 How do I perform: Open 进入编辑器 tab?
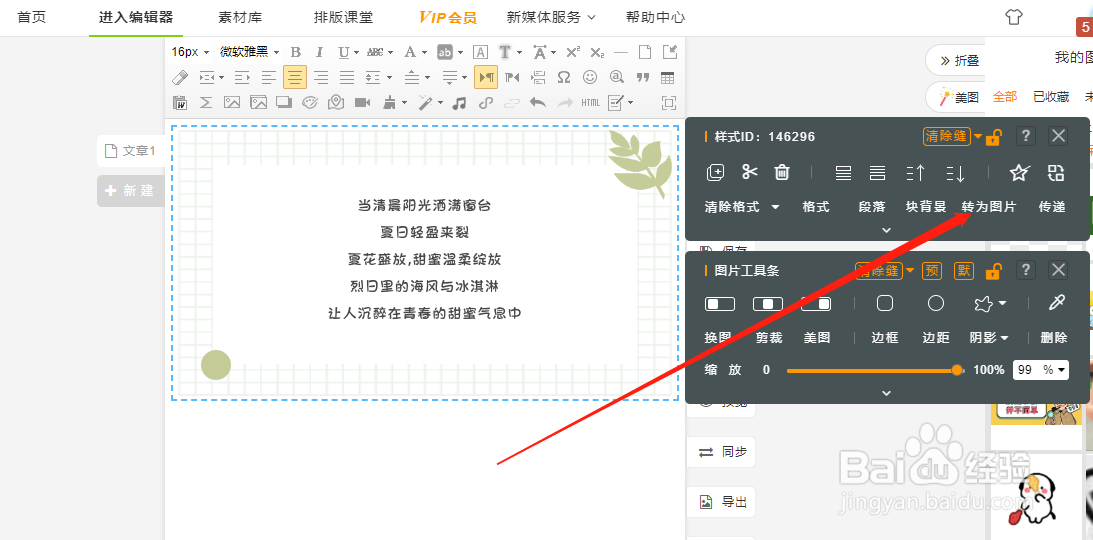(x=136, y=17)
